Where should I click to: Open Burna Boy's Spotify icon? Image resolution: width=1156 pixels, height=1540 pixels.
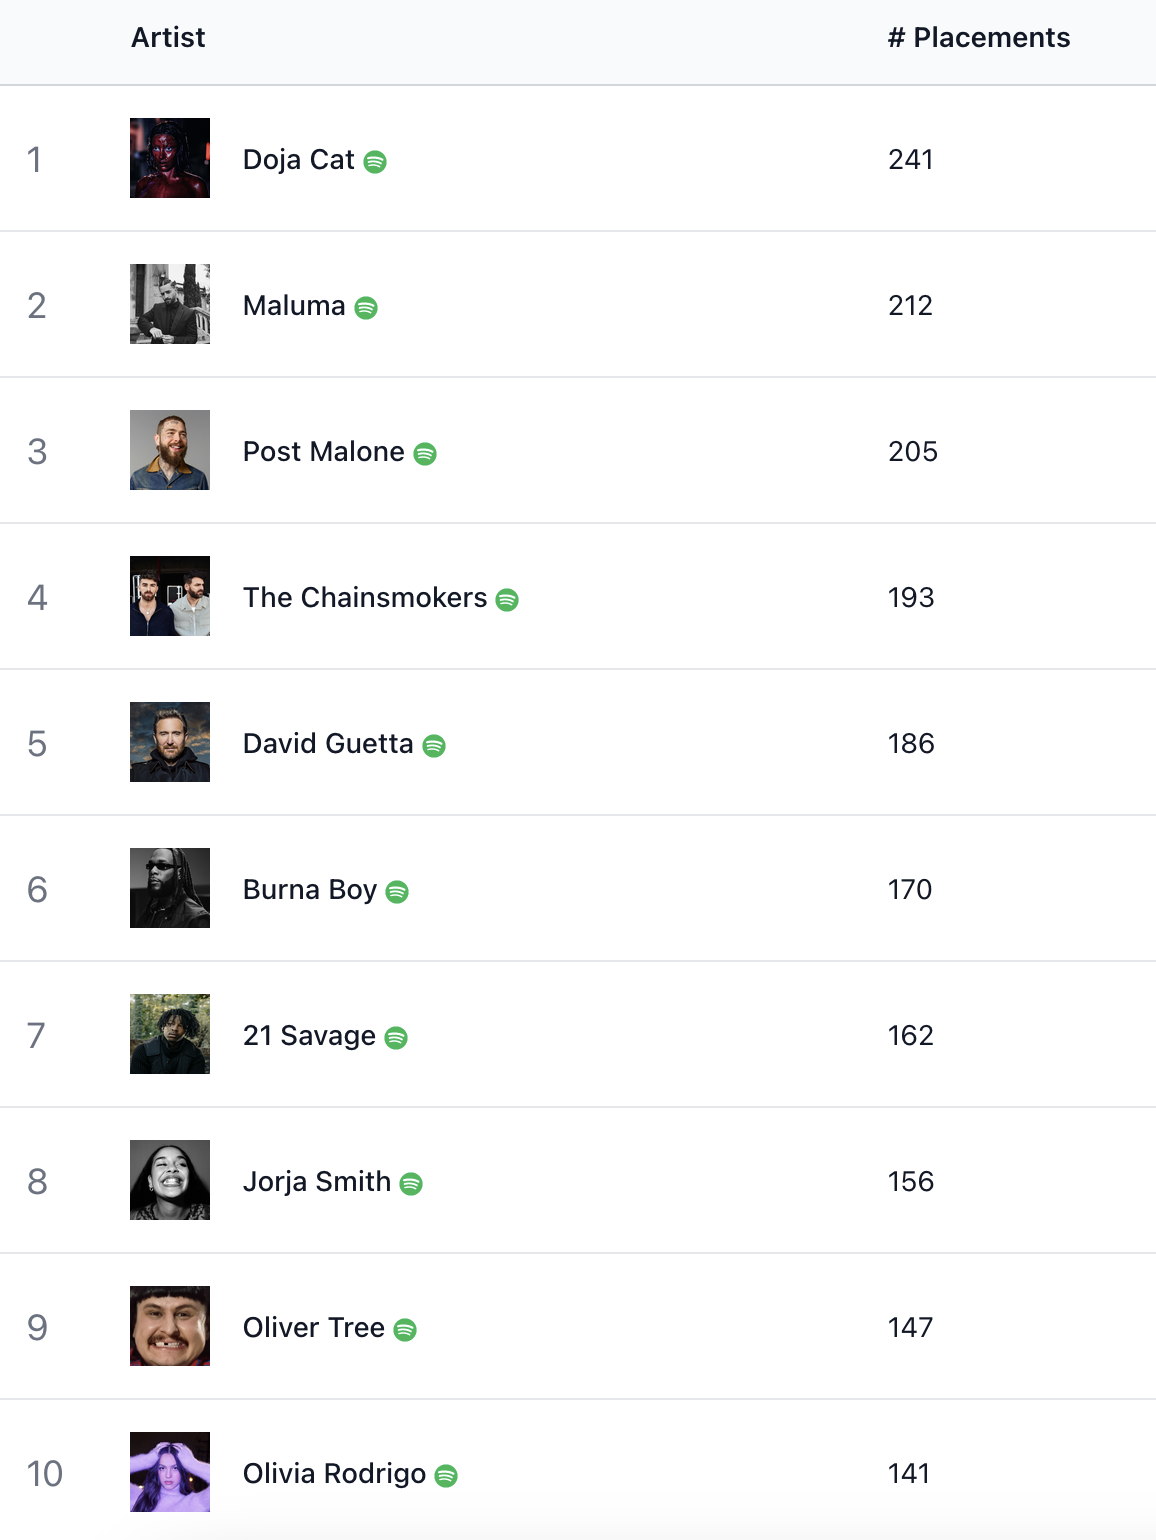click(x=397, y=891)
